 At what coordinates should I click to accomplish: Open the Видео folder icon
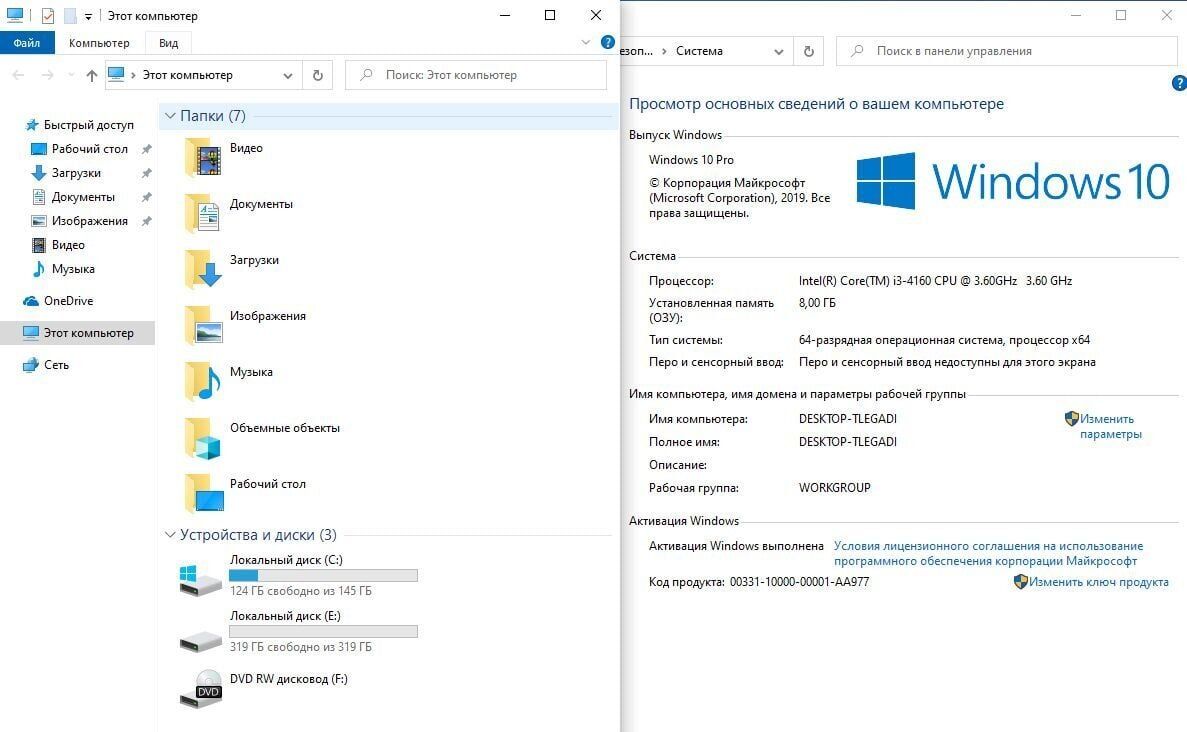click(x=203, y=158)
